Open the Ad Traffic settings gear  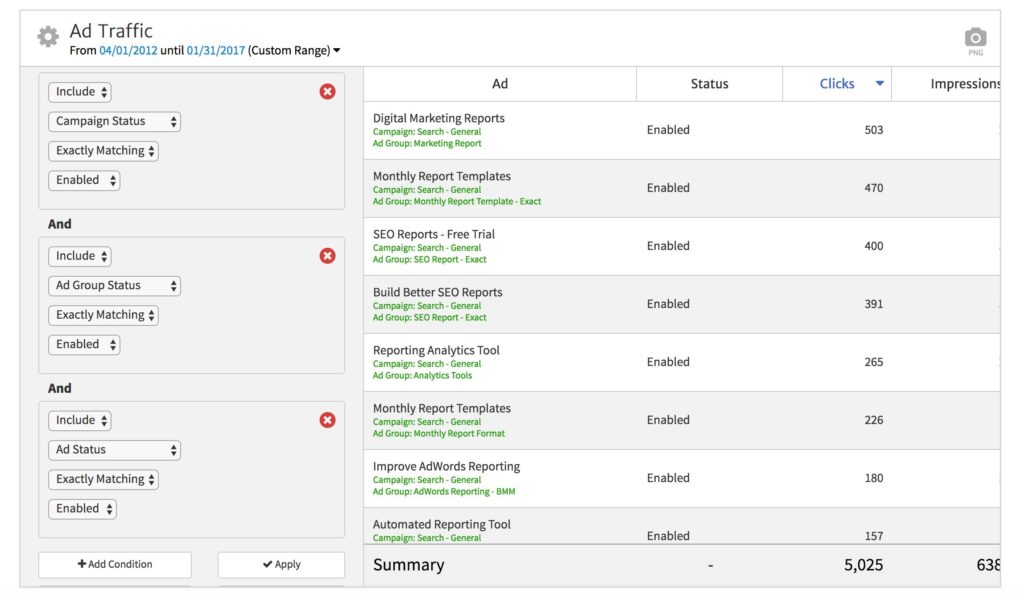coord(47,37)
